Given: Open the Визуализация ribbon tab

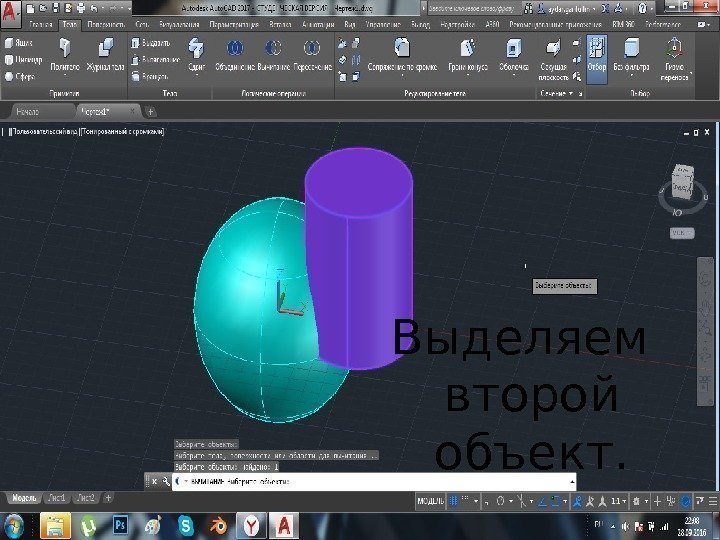Looking at the screenshot, I should [x=179, y=24].
